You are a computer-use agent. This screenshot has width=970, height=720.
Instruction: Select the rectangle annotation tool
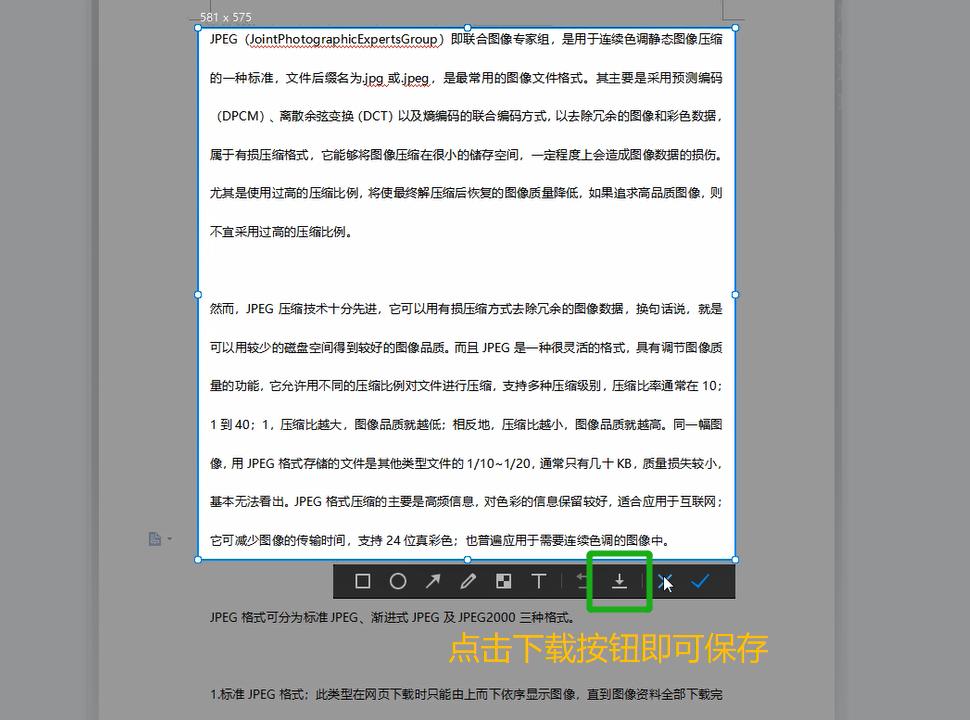click(362, 580)
